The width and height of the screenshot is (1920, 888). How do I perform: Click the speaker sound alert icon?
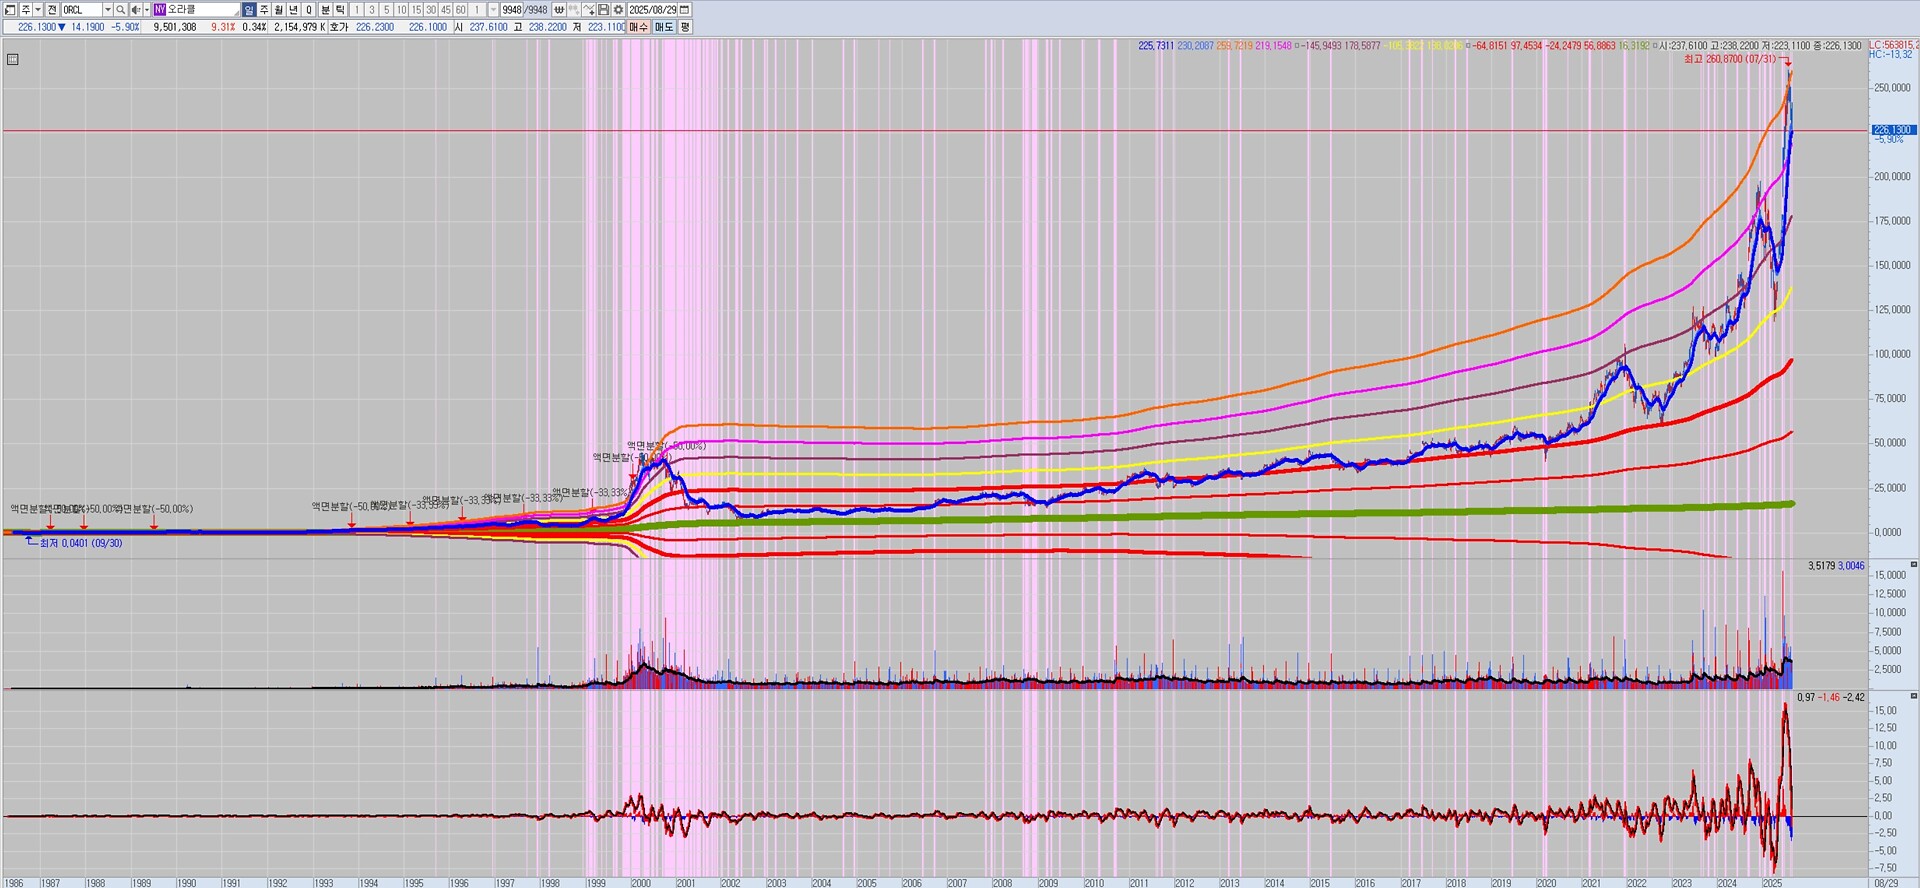point(136,10)
